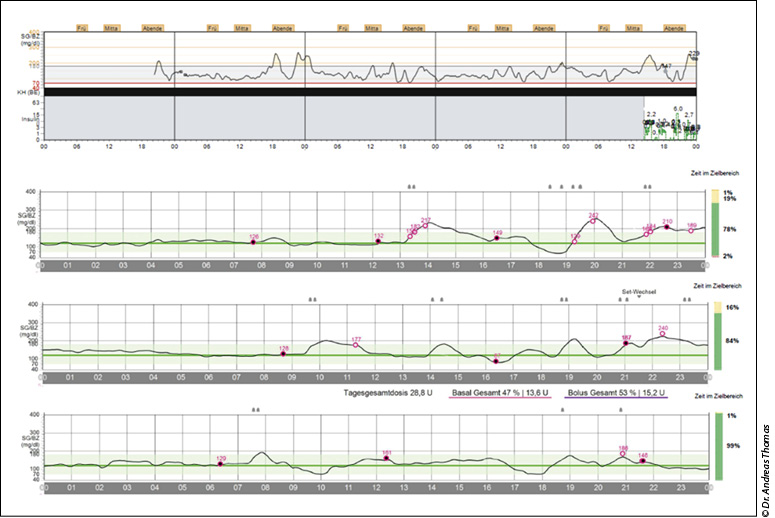The image size is (775, 518).
Task: Click 'Bolus Gesamt 53 %' summary label
Action: point(612,394)
